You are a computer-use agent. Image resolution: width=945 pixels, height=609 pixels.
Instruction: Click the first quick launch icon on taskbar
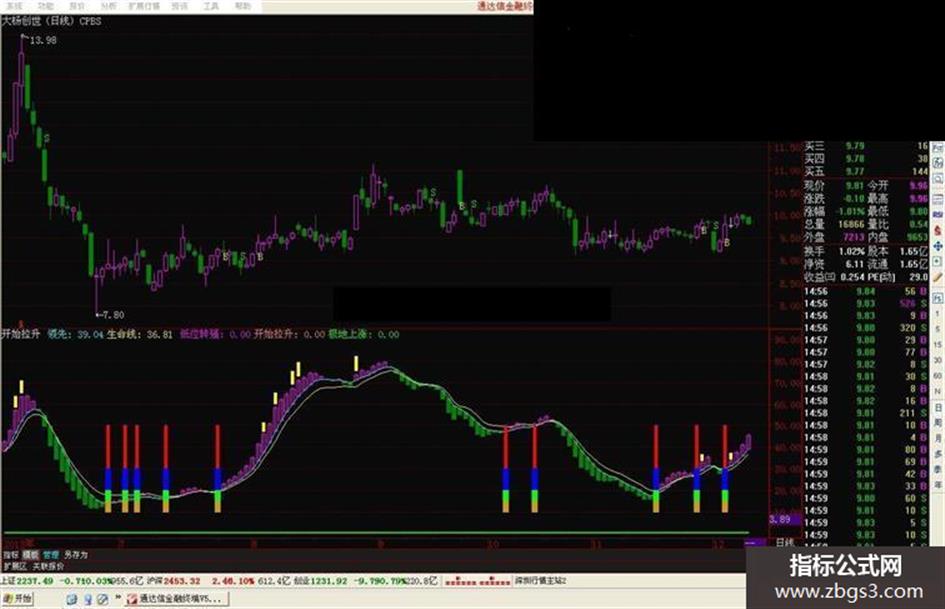click(x=72, y=599)
